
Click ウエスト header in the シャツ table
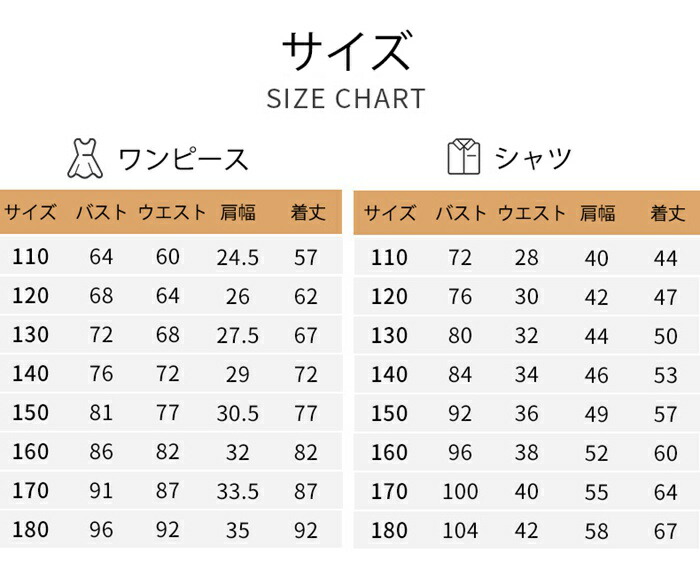coord(532,213)
